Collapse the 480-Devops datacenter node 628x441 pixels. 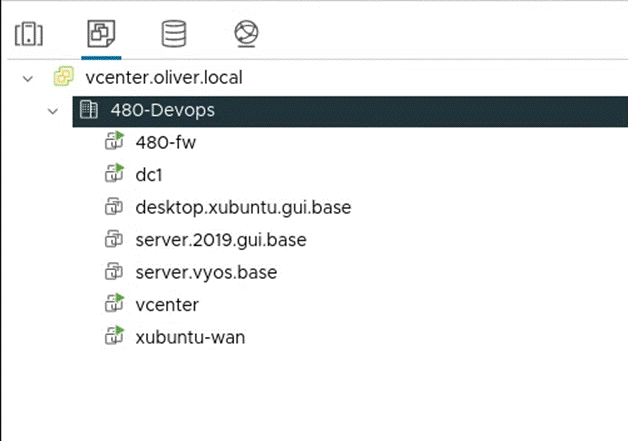click(53, 111)
